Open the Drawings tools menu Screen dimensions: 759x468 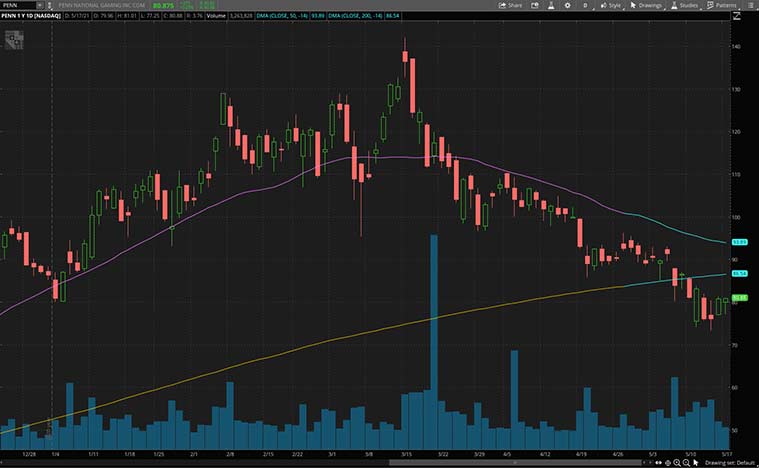click(x=647, y=5)
